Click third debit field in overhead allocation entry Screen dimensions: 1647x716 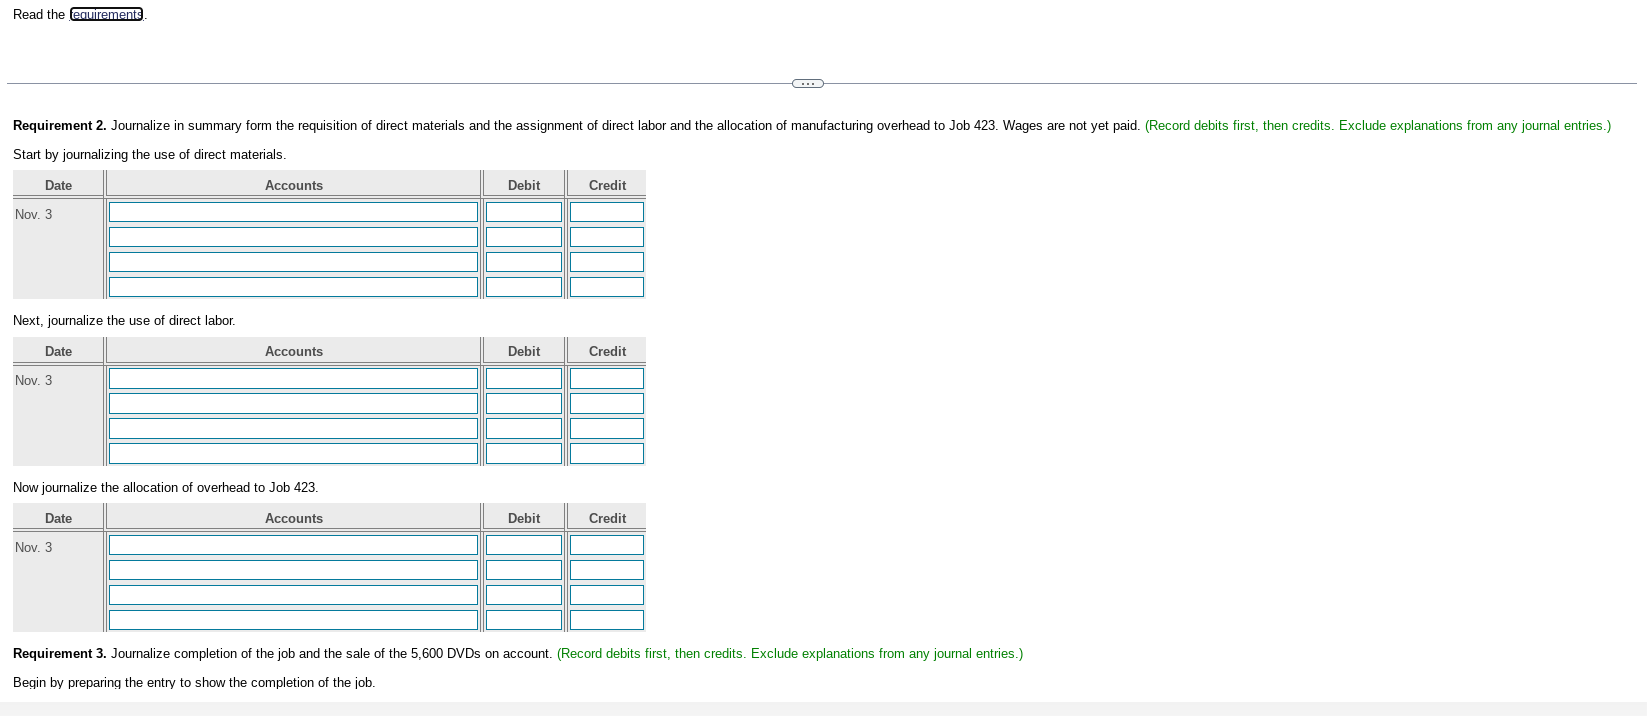click(x=524, y=595)
